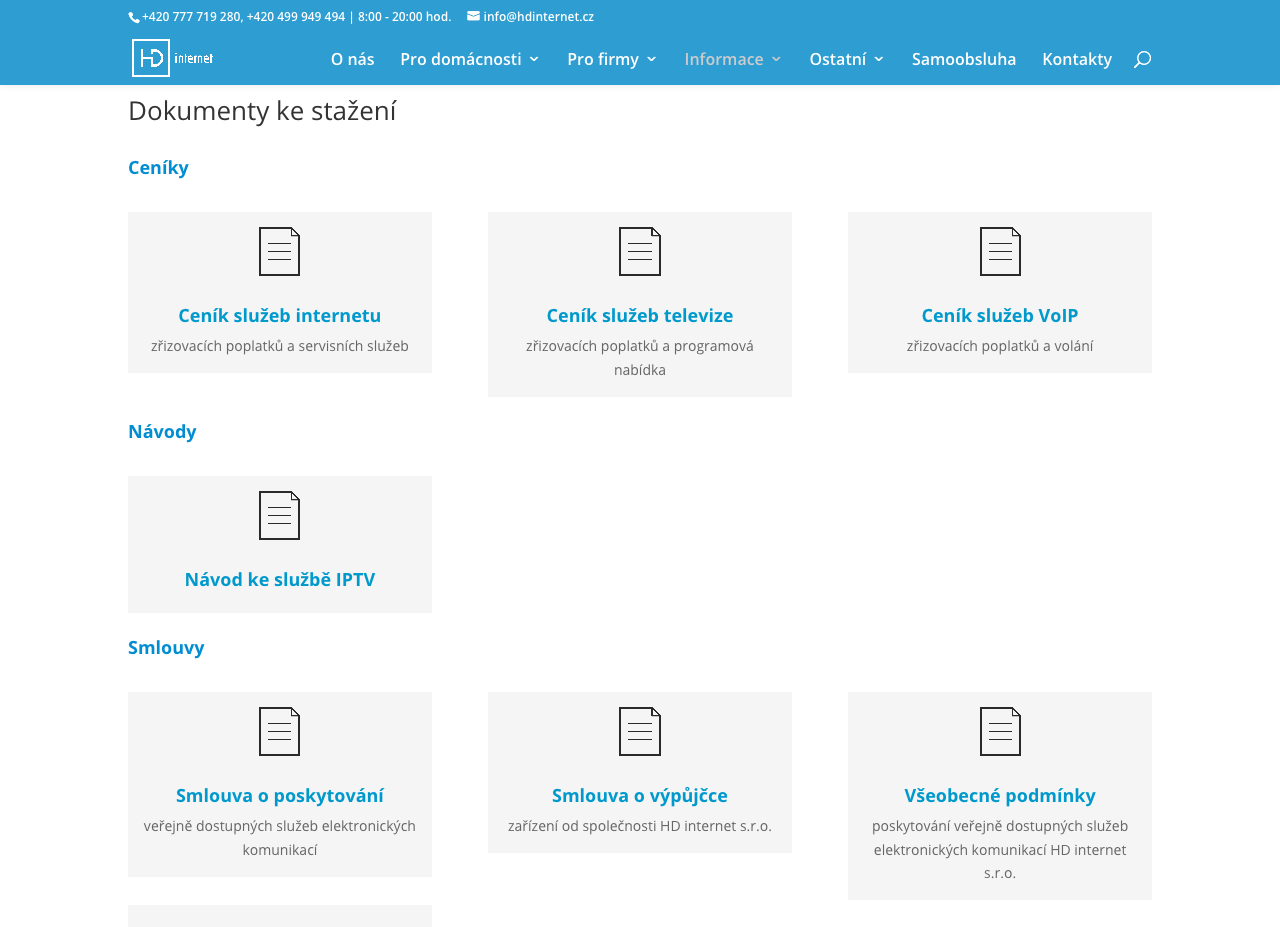Click document icon above Ceník služeb internetu
Screen dimensions: 1280x927
[280, 251]
